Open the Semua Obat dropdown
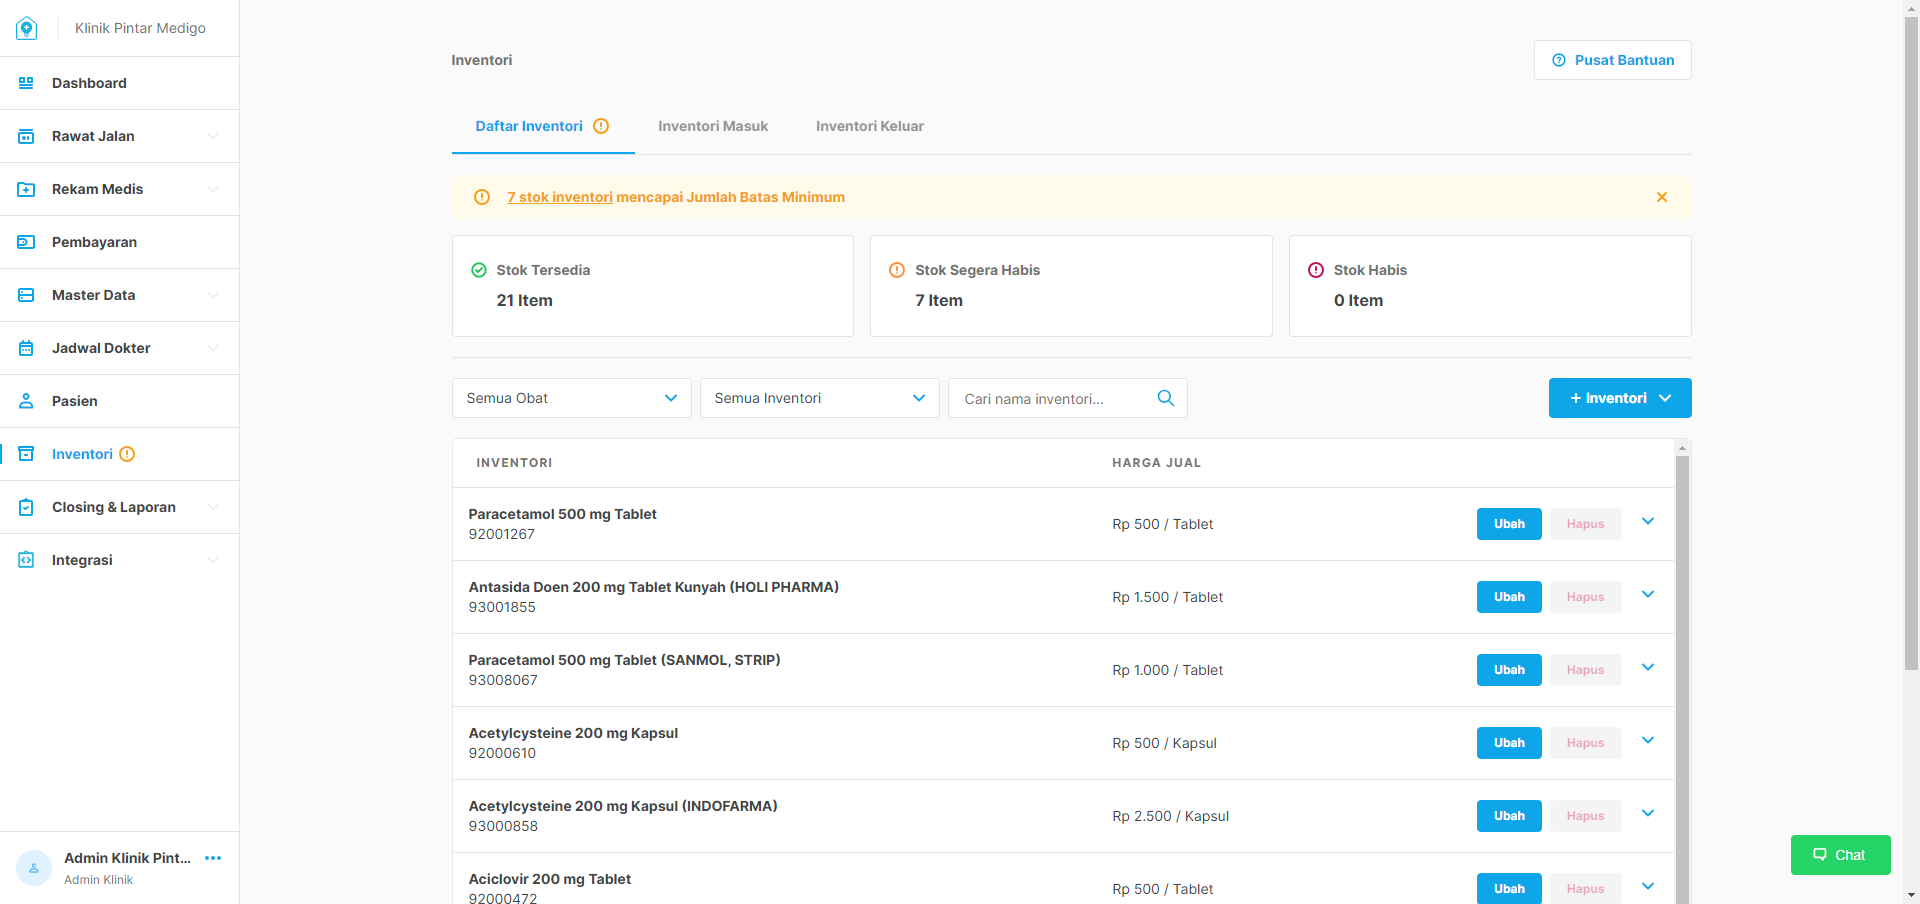Image resolution: width=1920 pixels, height=904 pixels. click(x=572, y=398)
